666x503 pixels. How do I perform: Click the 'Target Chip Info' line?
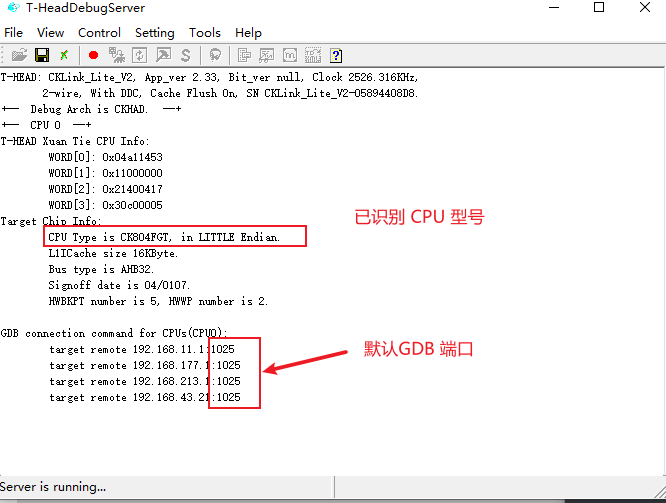pyautogui.click(x=51, y=221)
